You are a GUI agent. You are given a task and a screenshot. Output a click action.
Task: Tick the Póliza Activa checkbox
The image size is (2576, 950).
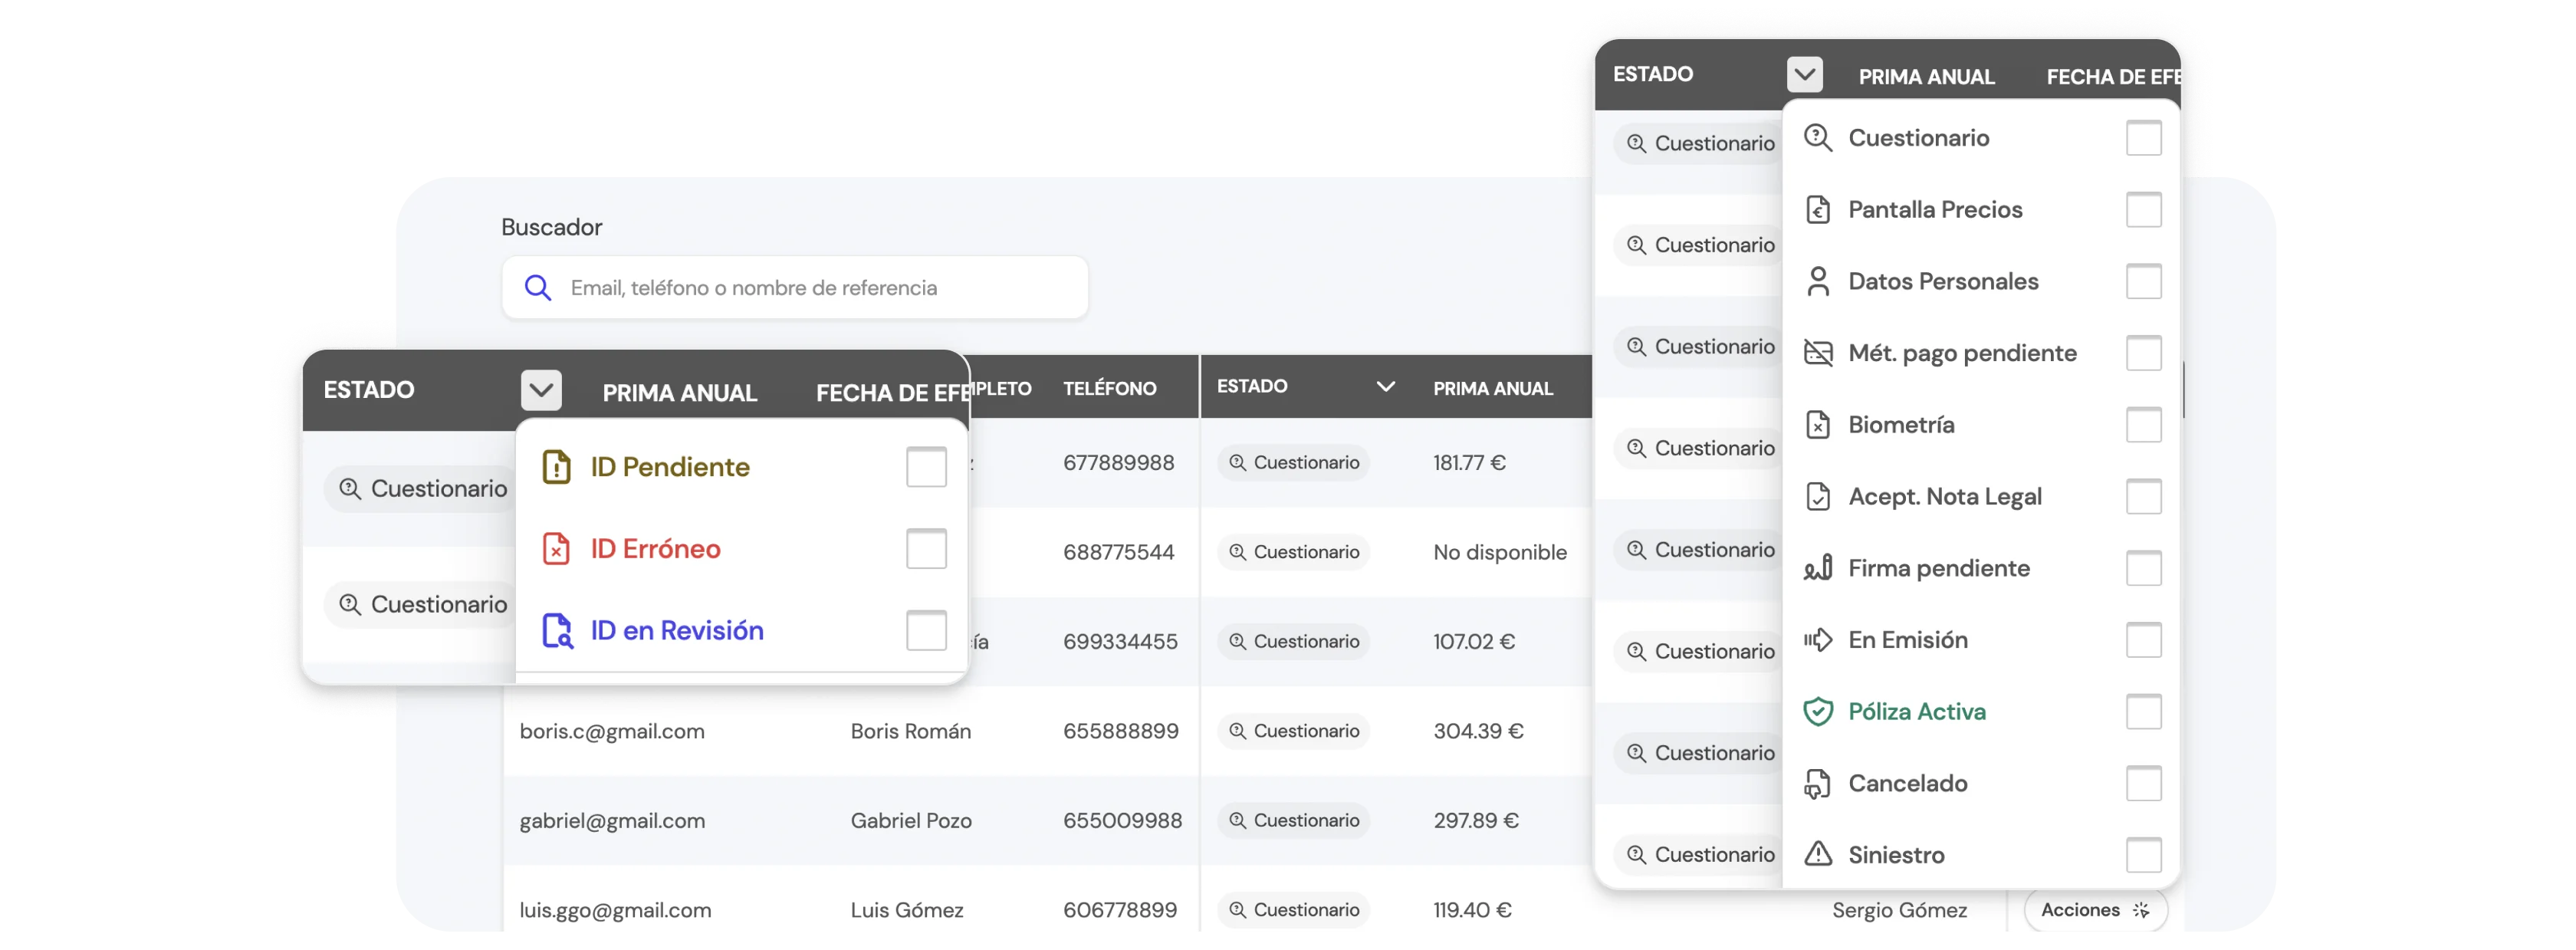coord(2143,712)
